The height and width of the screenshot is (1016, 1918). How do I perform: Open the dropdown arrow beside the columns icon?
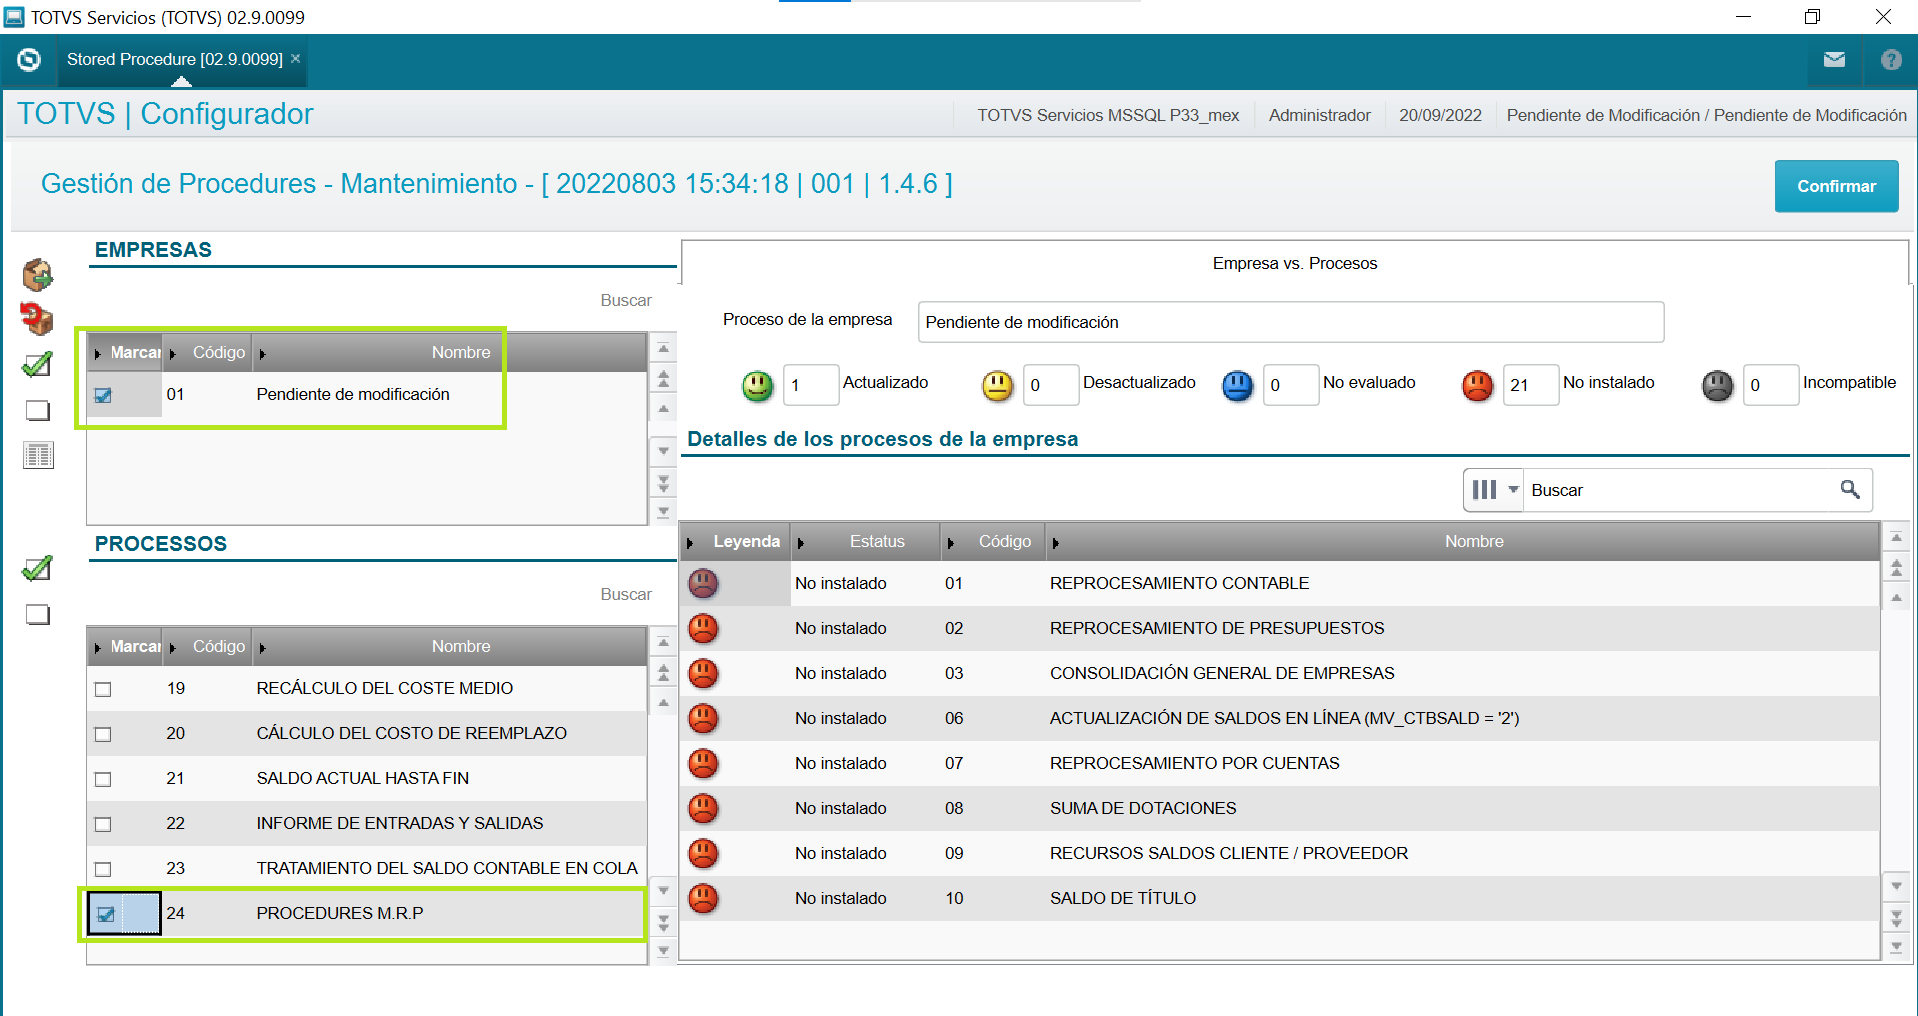coord(1513,490)
